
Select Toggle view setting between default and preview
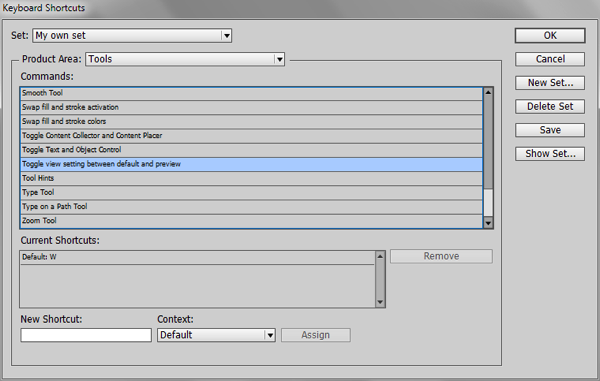251,164
